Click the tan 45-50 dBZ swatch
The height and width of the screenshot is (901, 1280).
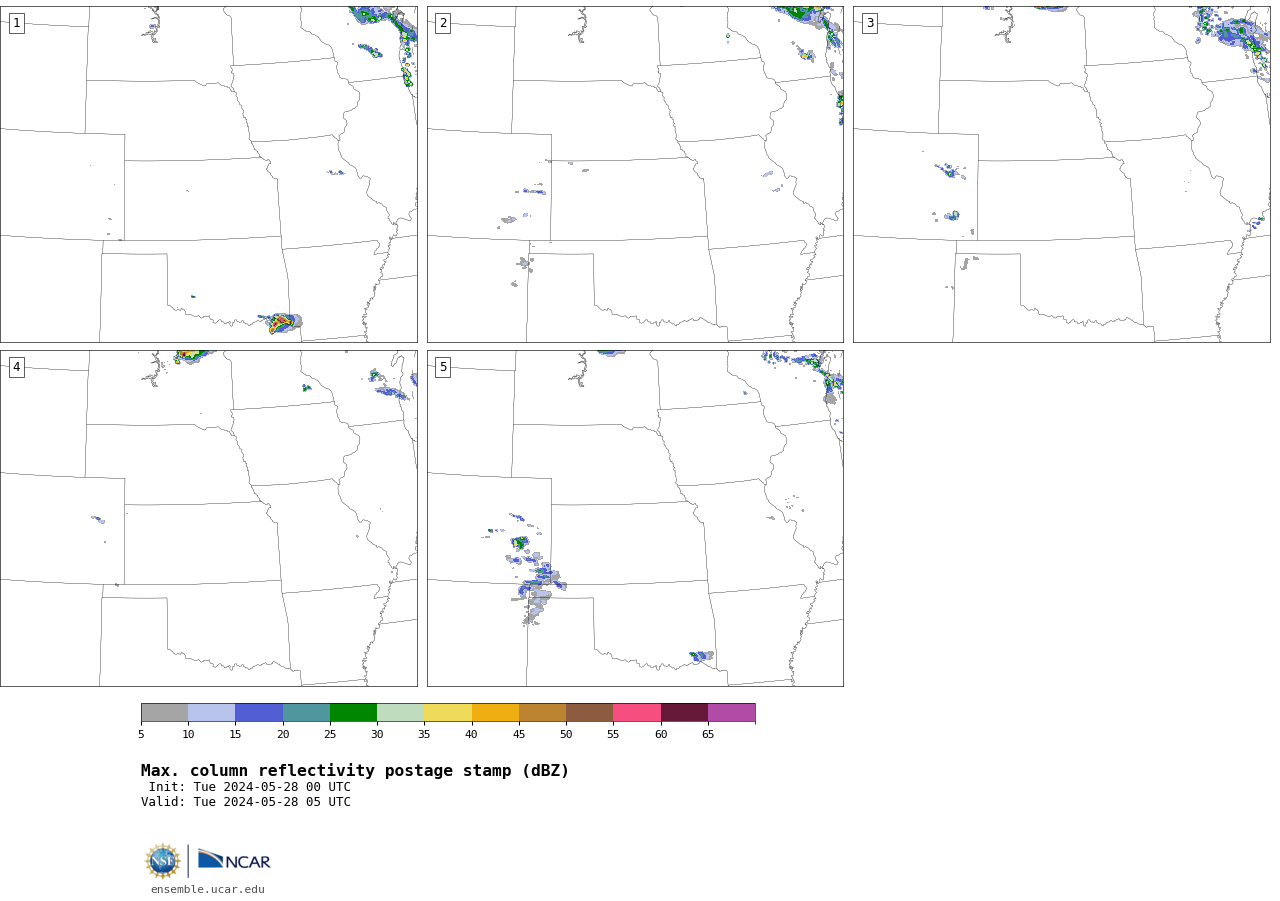542,713
